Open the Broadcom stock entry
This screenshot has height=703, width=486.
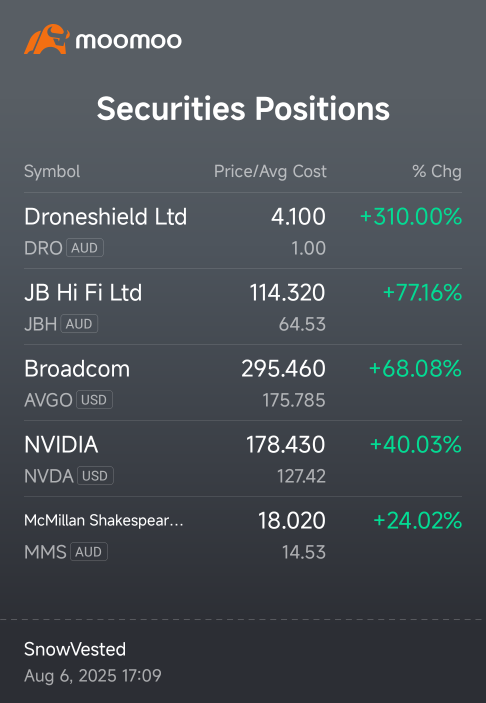(x=243, y=382)
